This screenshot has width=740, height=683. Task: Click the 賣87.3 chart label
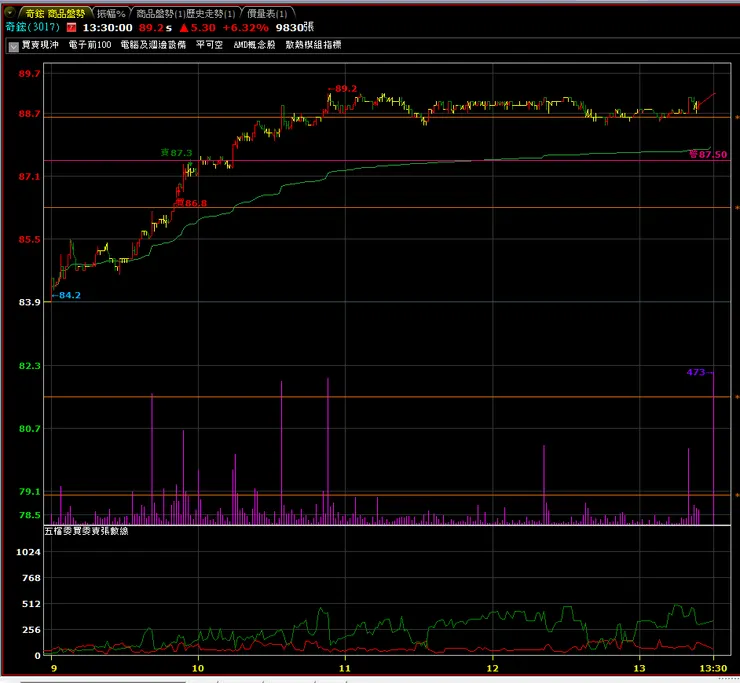click(177, 153)
